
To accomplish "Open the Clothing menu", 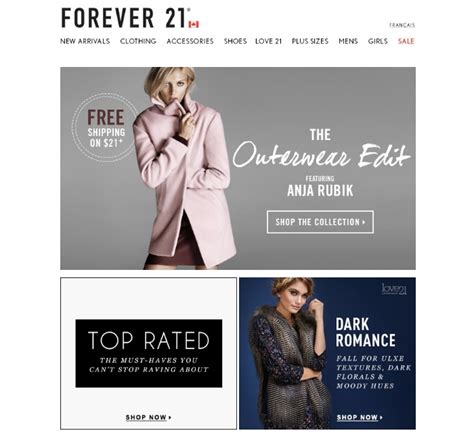I will [x=138, y=41].
